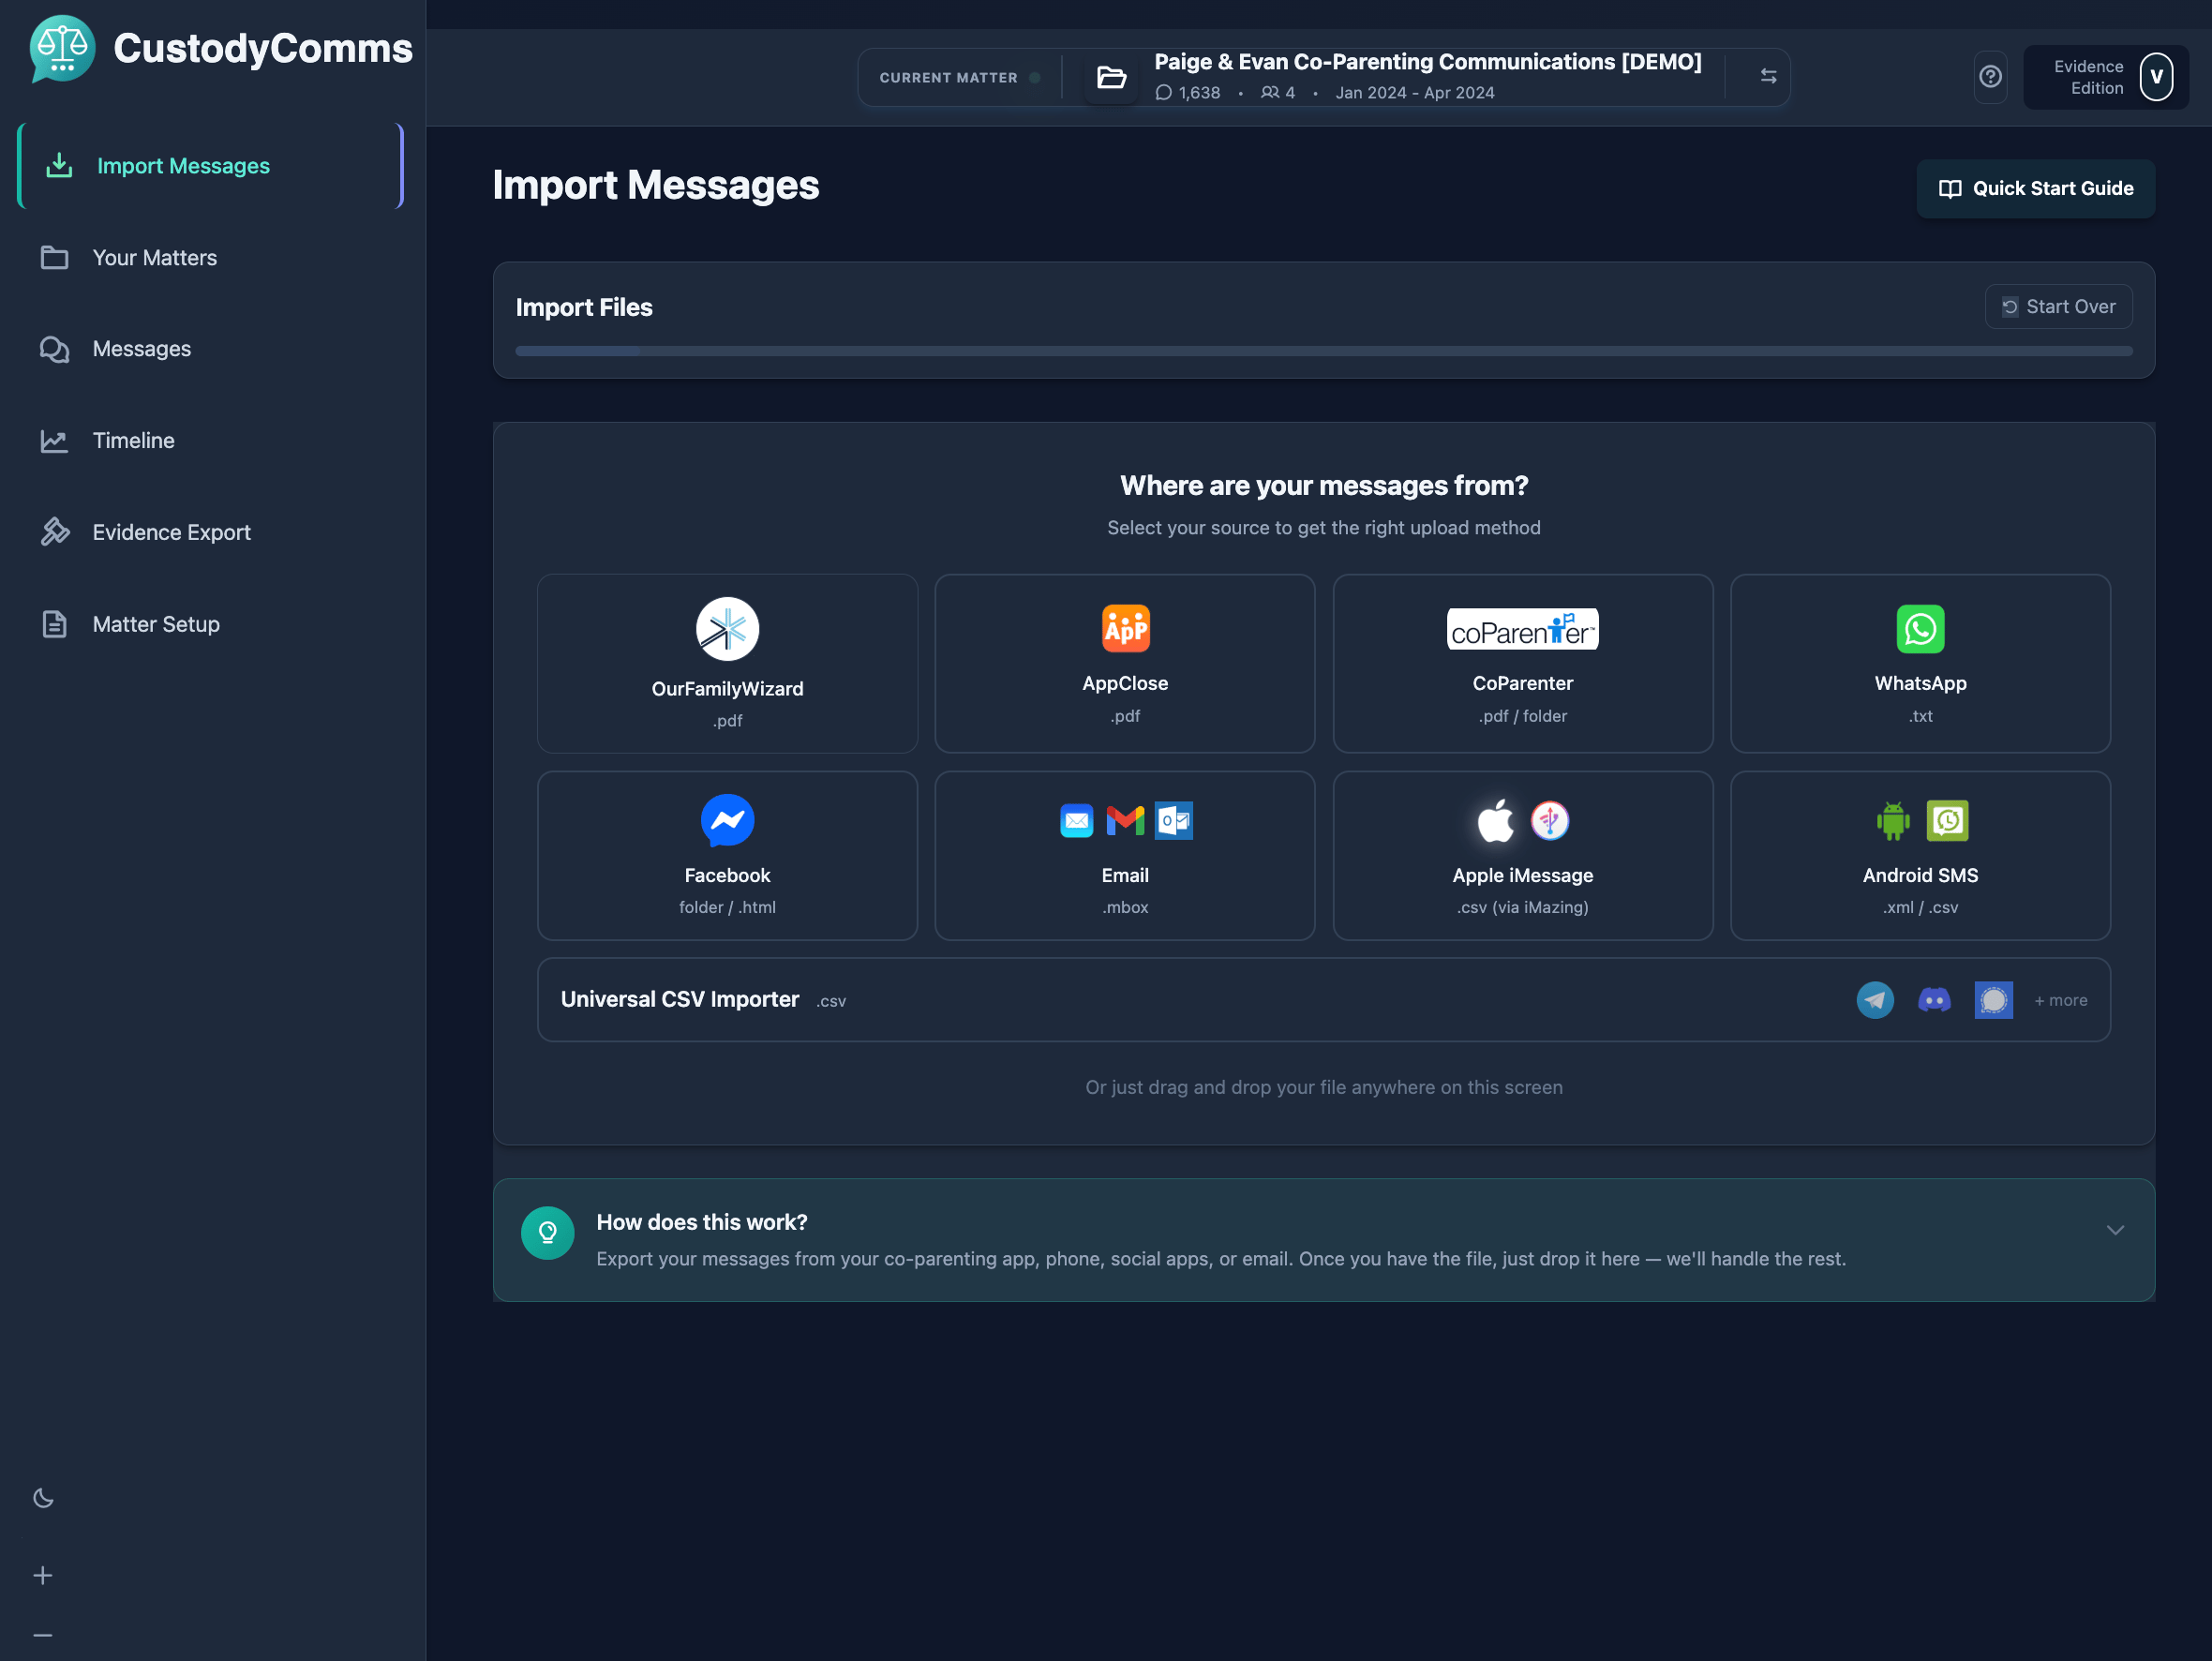Open Matter Setup in sidebar
This screenshot has width=2212, height=1661.
click(211, 625)
